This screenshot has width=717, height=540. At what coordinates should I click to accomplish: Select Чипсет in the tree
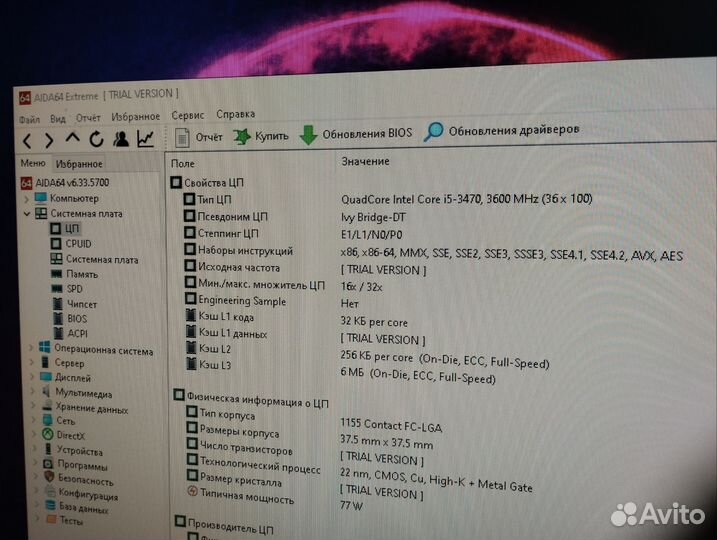click(75, 304)
